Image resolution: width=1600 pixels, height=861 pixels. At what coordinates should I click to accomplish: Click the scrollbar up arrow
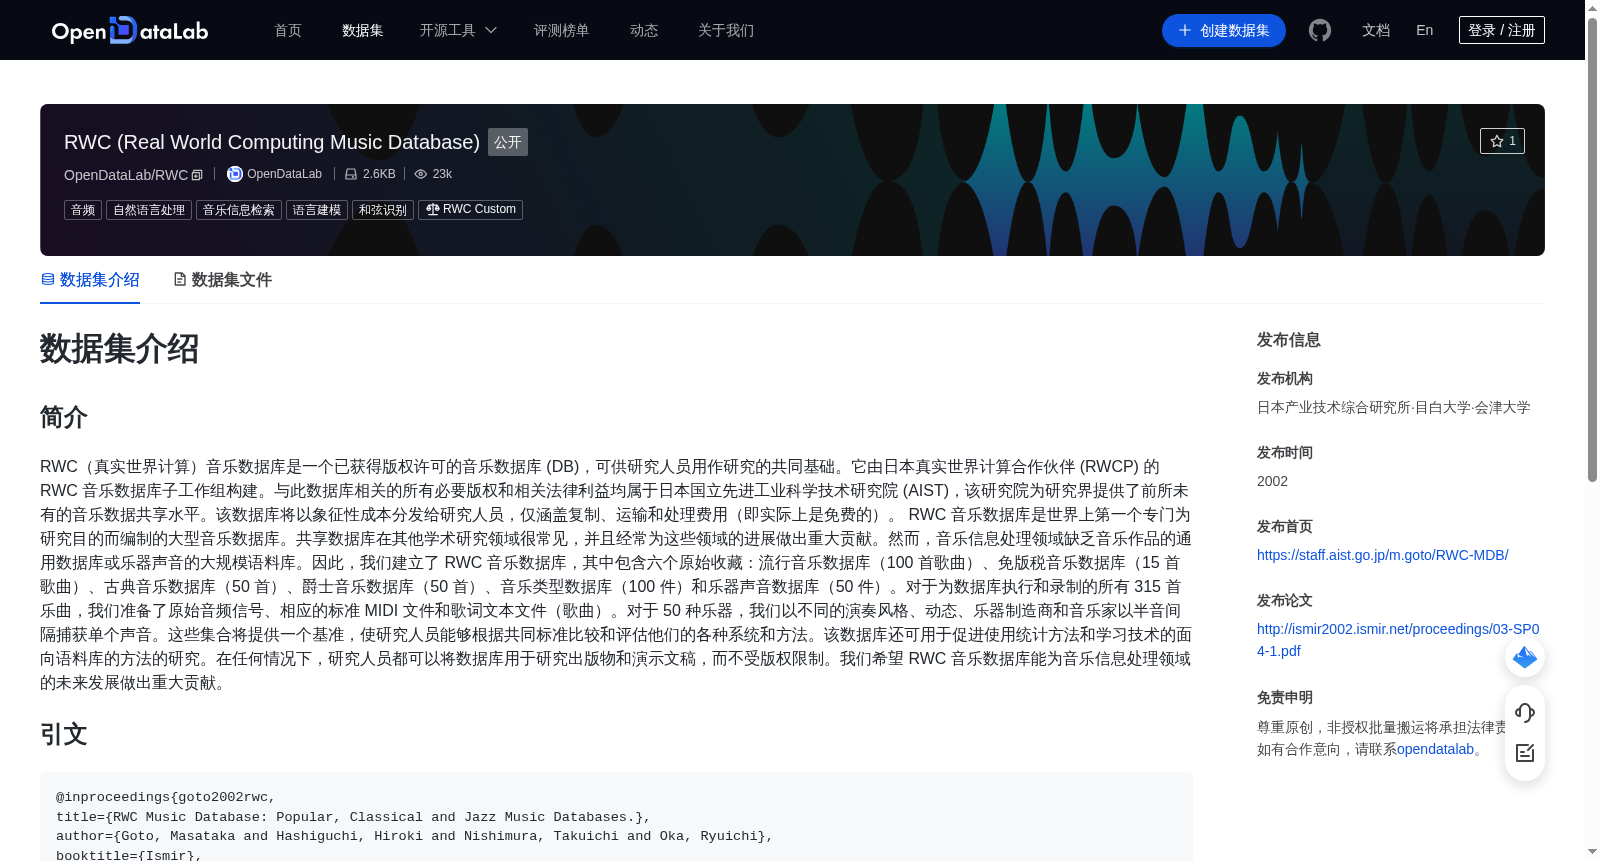coord(1592,8)
